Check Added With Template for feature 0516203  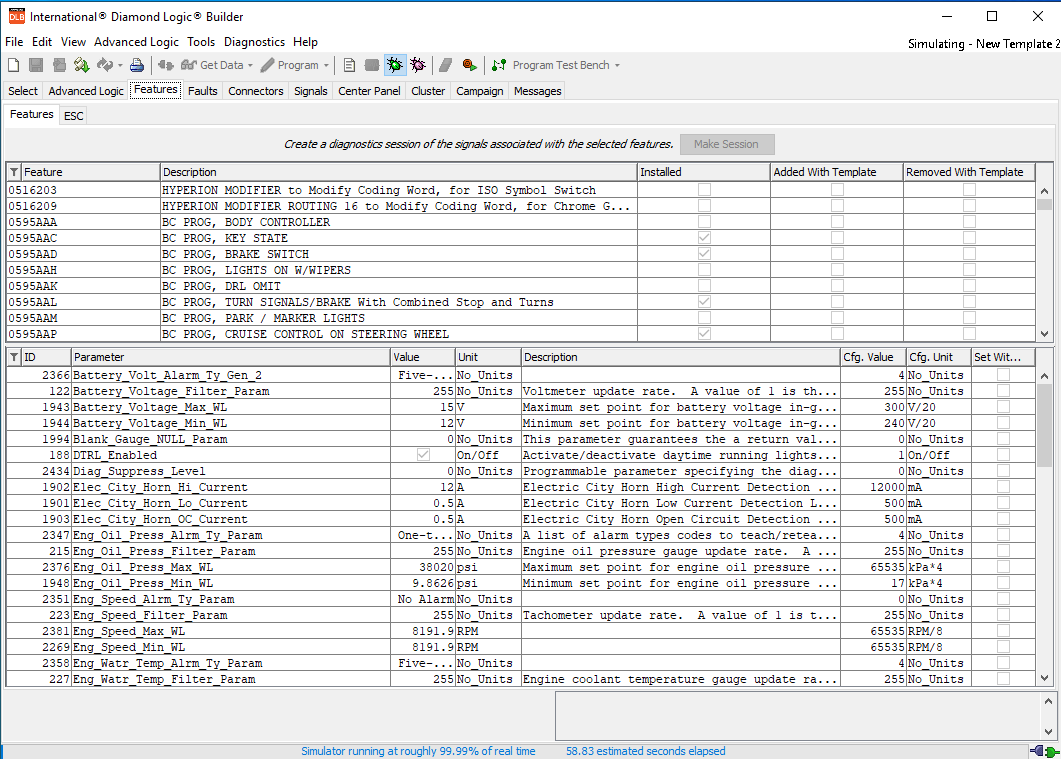[x=836, y=190]
